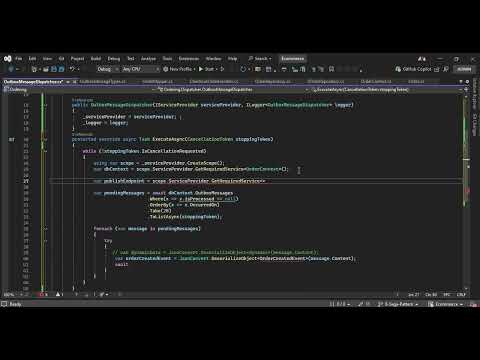Click the navigate backward toolbar icon

coord(11,69)
